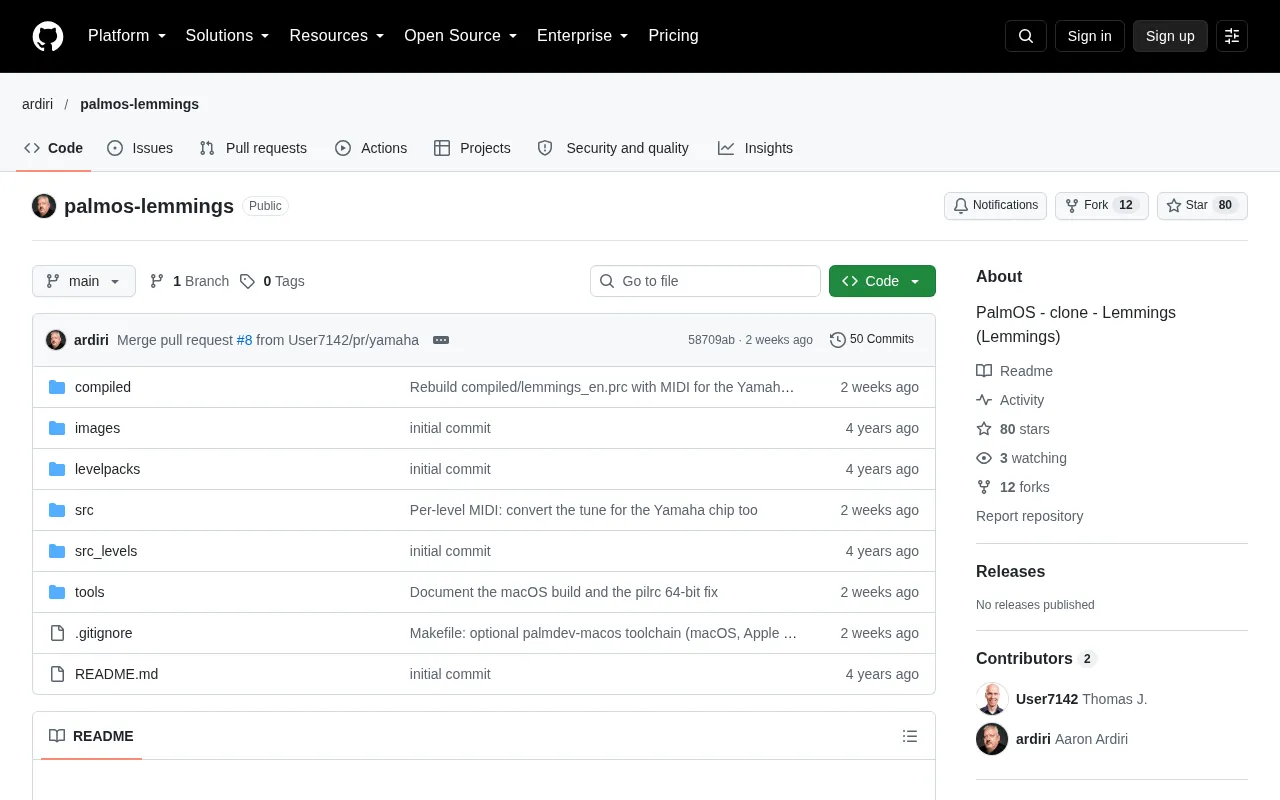1280x800 pixels.
Task: Expand the Enterprise dropdown
Action: coord(582,36)
